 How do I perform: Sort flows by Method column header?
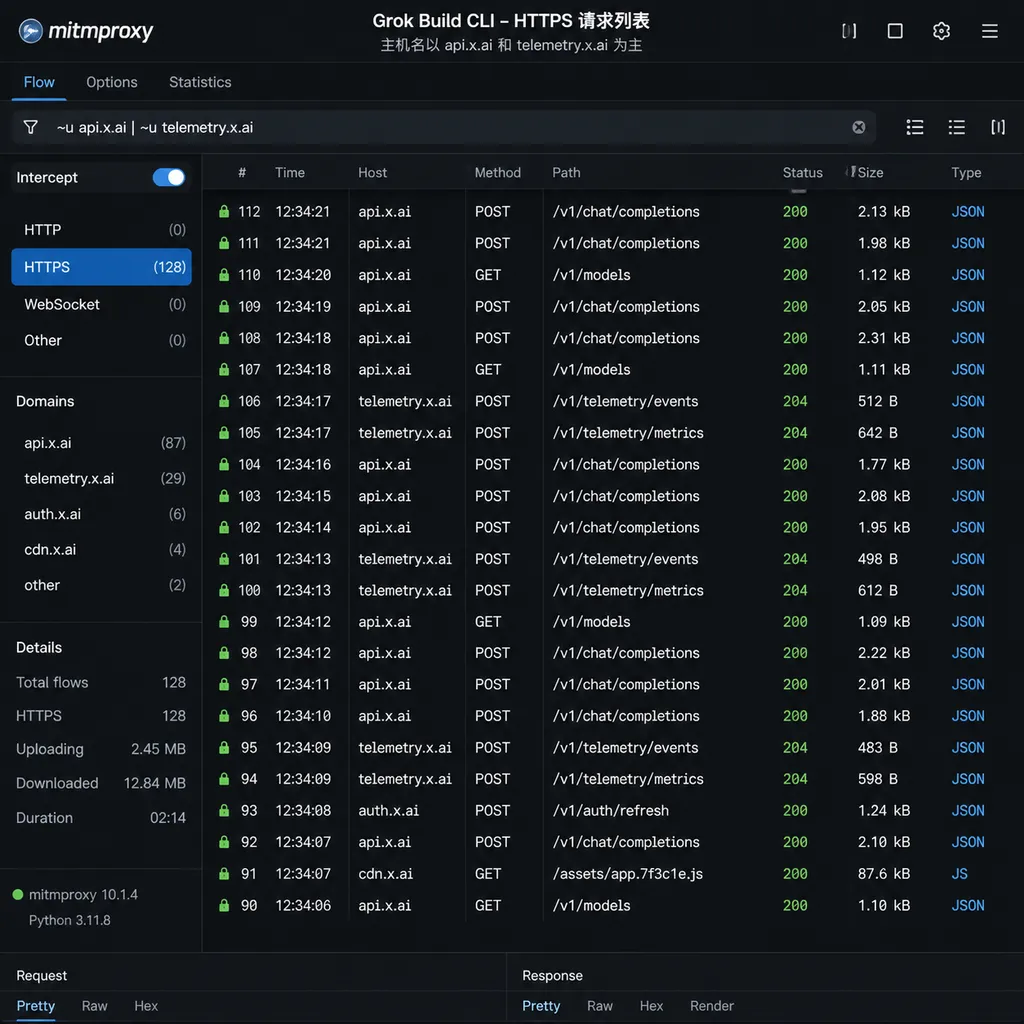click(498, 172)
